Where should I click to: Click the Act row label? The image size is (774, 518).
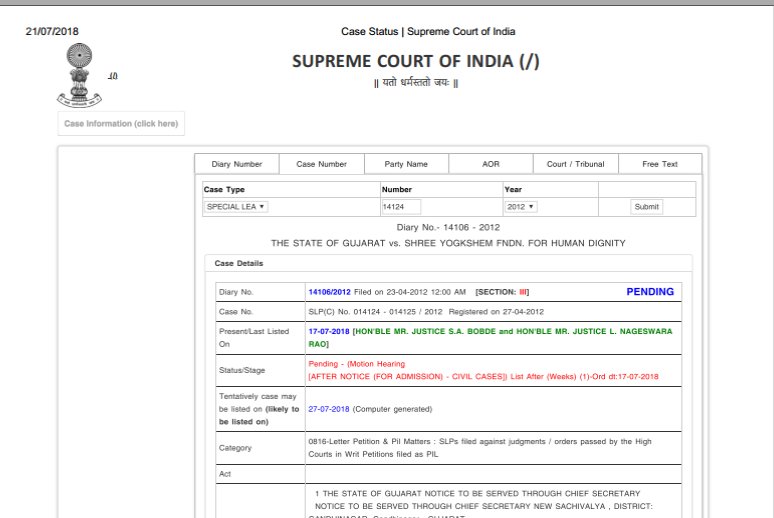225,474
